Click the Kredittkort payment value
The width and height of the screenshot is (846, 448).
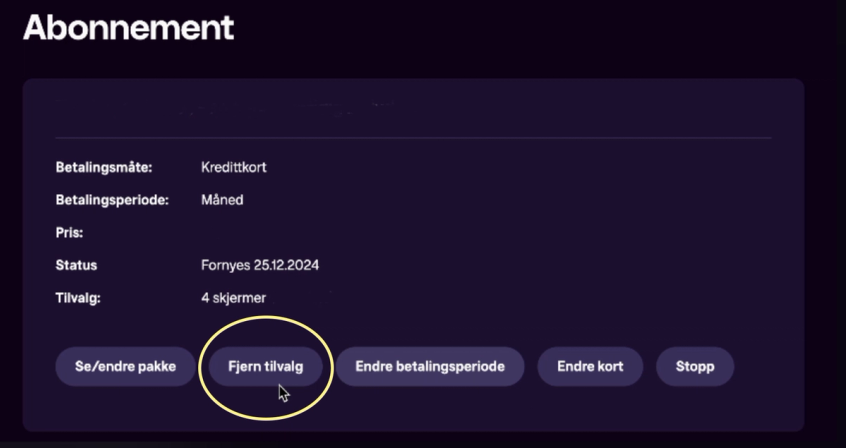[x=234, y=167]
